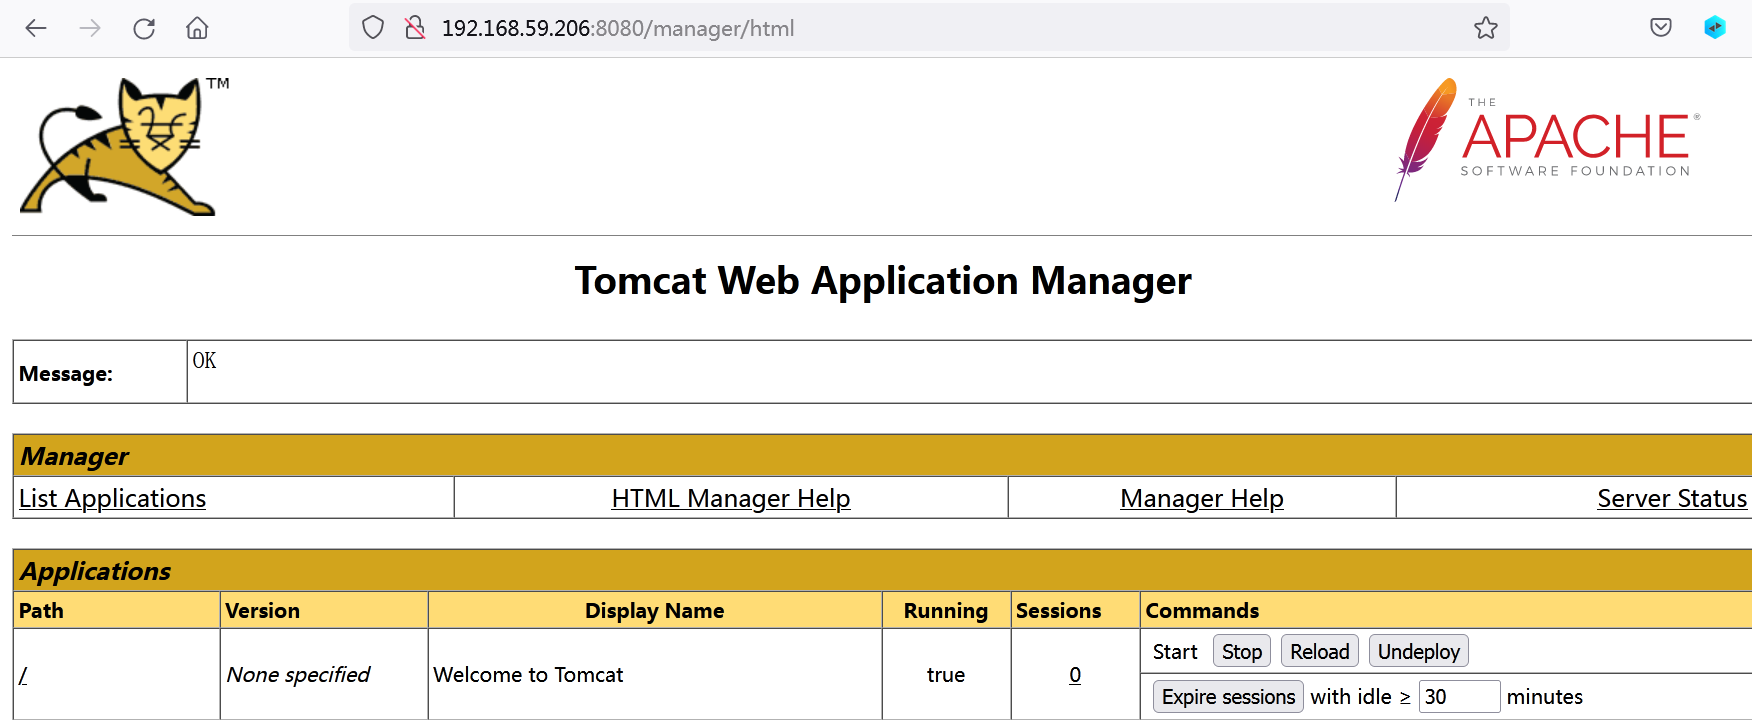The image size is (1752, 720).
Task: Click the disabled Start command text
Action: (1175, 652)
